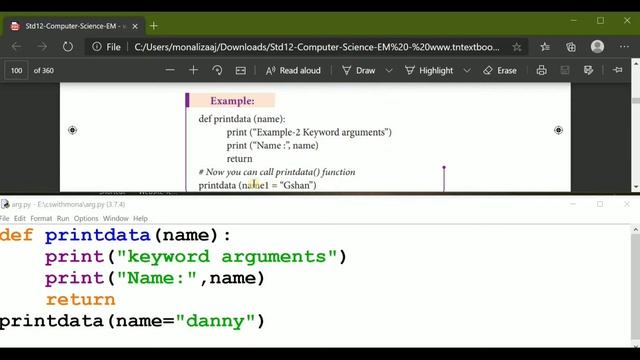Open the Favorites list
The width and height of the screenshot is (640, 360).
(545, 47)
